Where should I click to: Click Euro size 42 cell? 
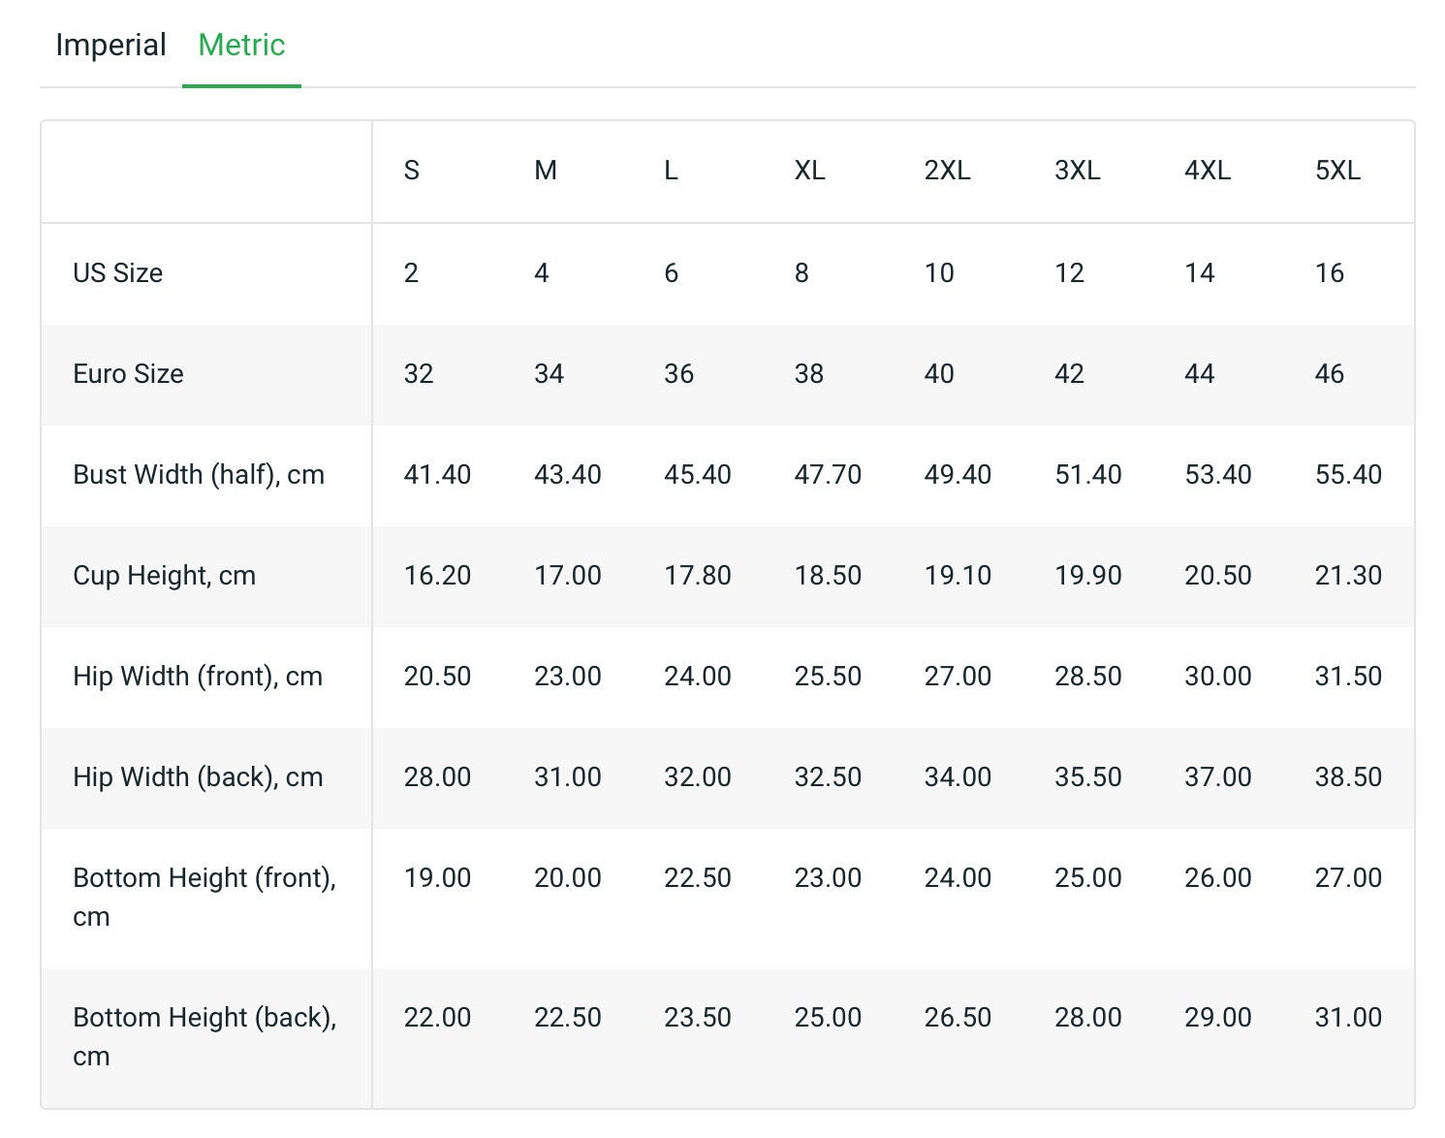click(x=1069, y=374)
